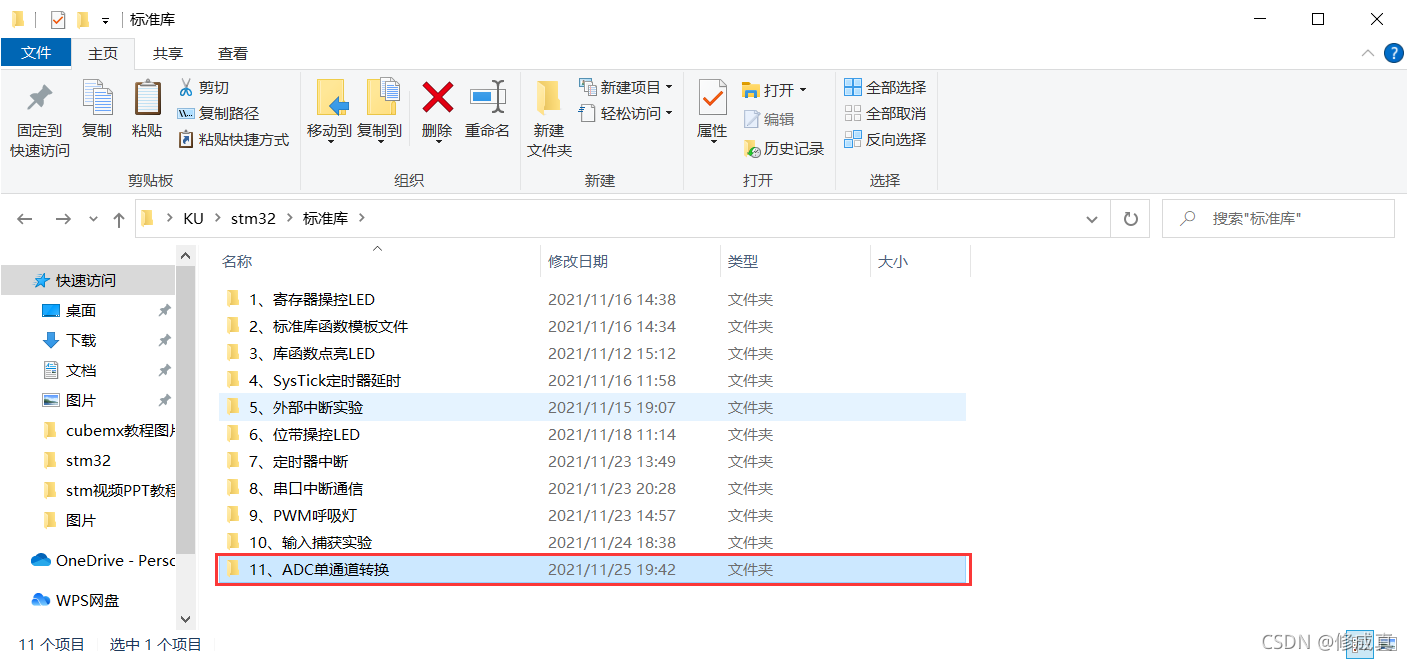Image resolution: width=1408 pixels, height=660 pixels.
Task: Open Properties with the checkmark icon
Action: coord(712,112)
